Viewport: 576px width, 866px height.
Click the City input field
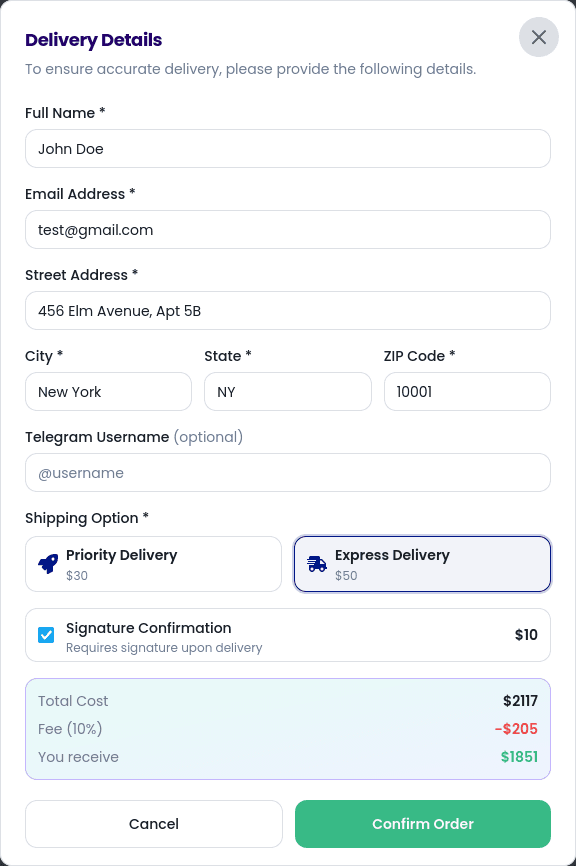coord(108,391)
